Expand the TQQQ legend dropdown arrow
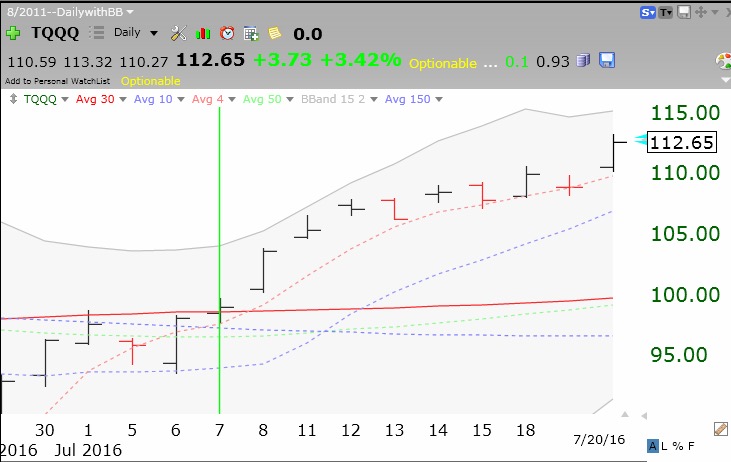This screenshot has height=462, width=731. [65, 99]
